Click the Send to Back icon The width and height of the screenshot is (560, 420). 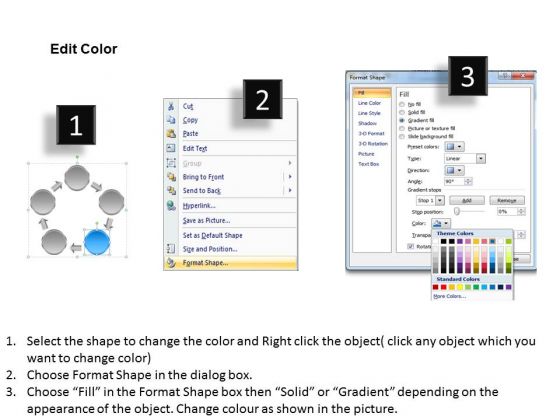(x=171, y=190)
